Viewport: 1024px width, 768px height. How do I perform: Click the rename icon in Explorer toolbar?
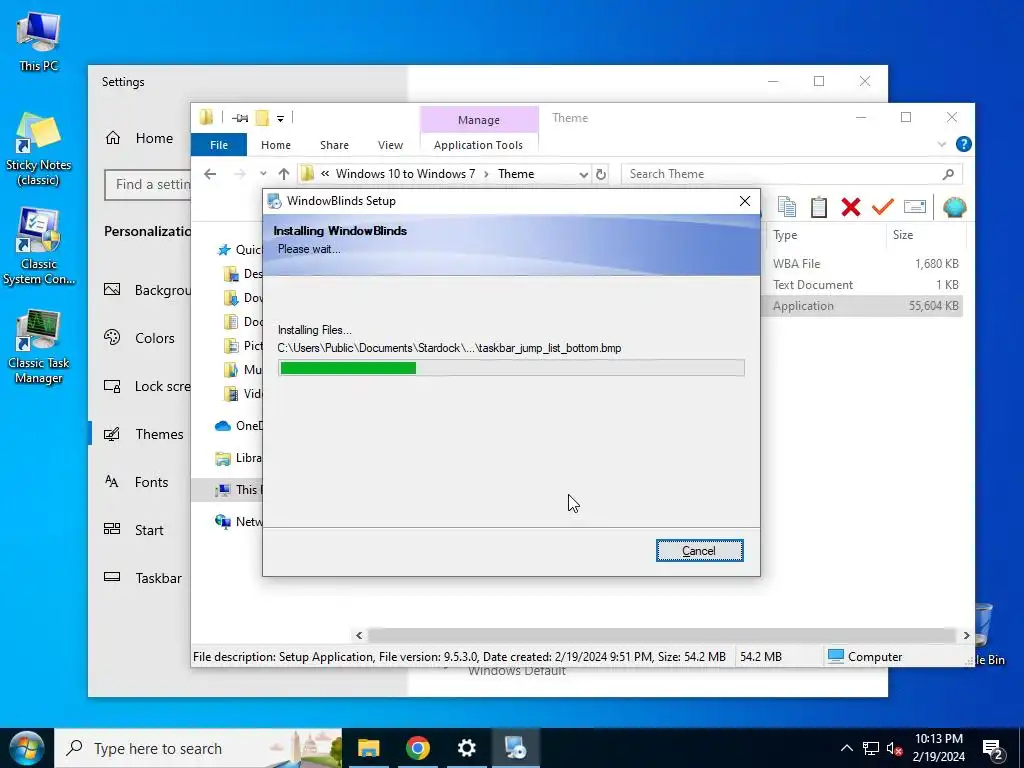point(914,207)
